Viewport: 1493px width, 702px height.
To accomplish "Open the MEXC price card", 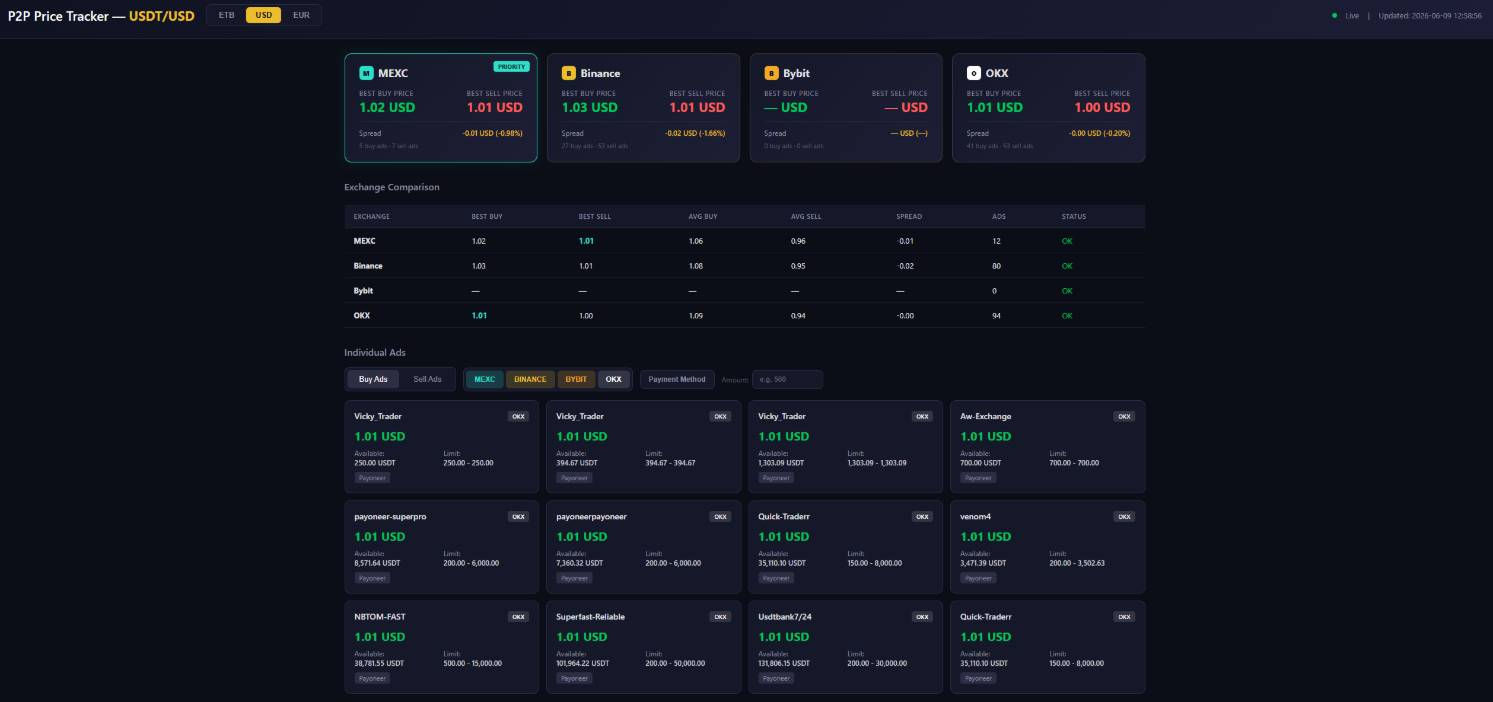I will pyautogui.click(x=441, y=107).
